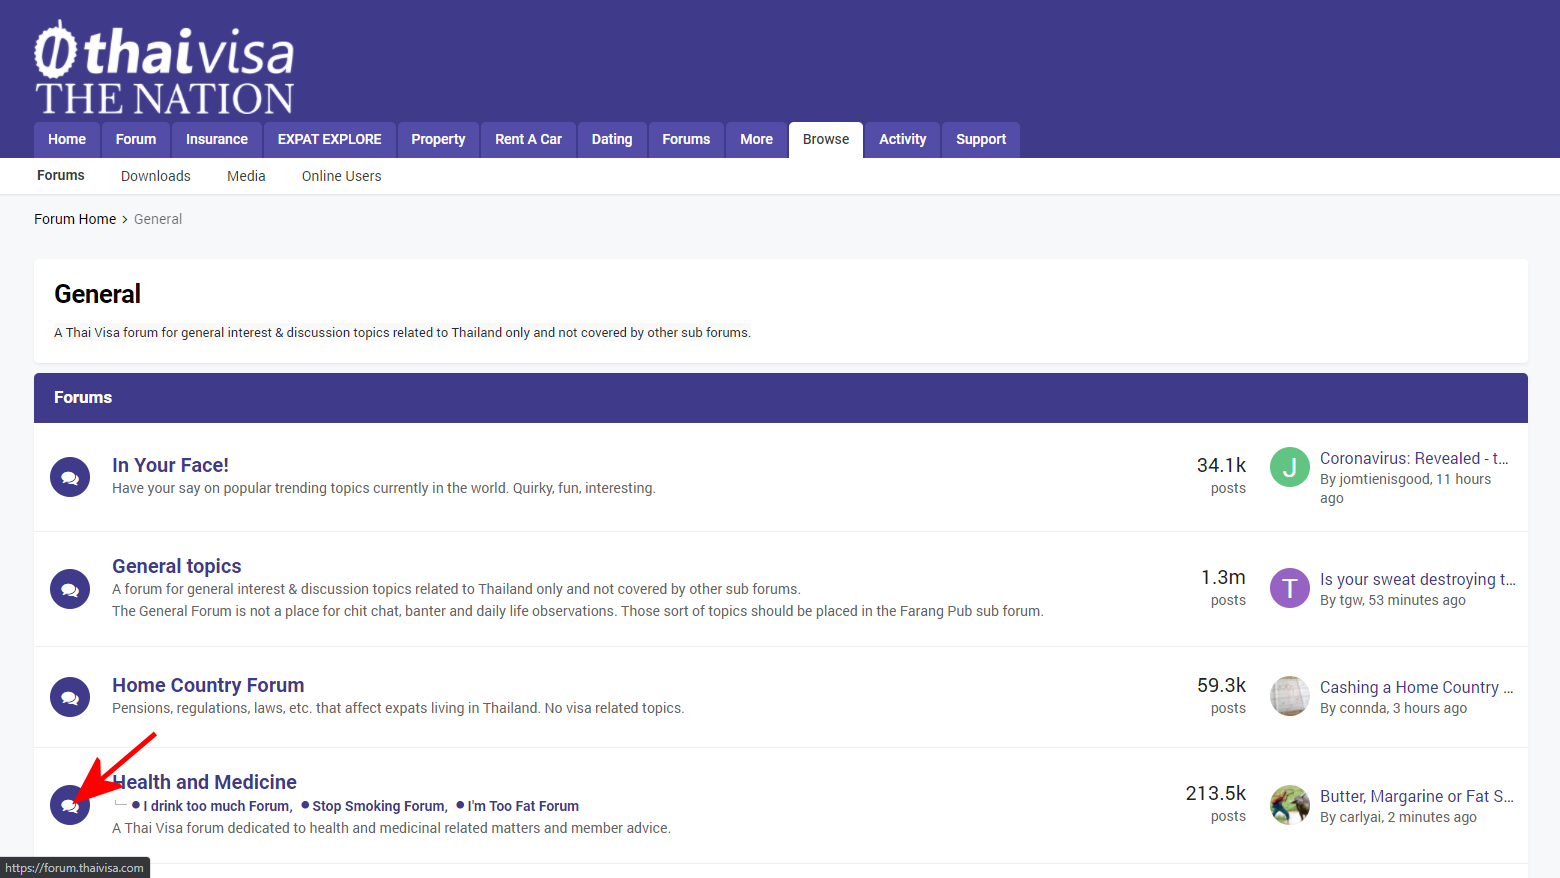
Task: Open the Coronavirus: Revealed latest topic
Action: [1414, 458]
